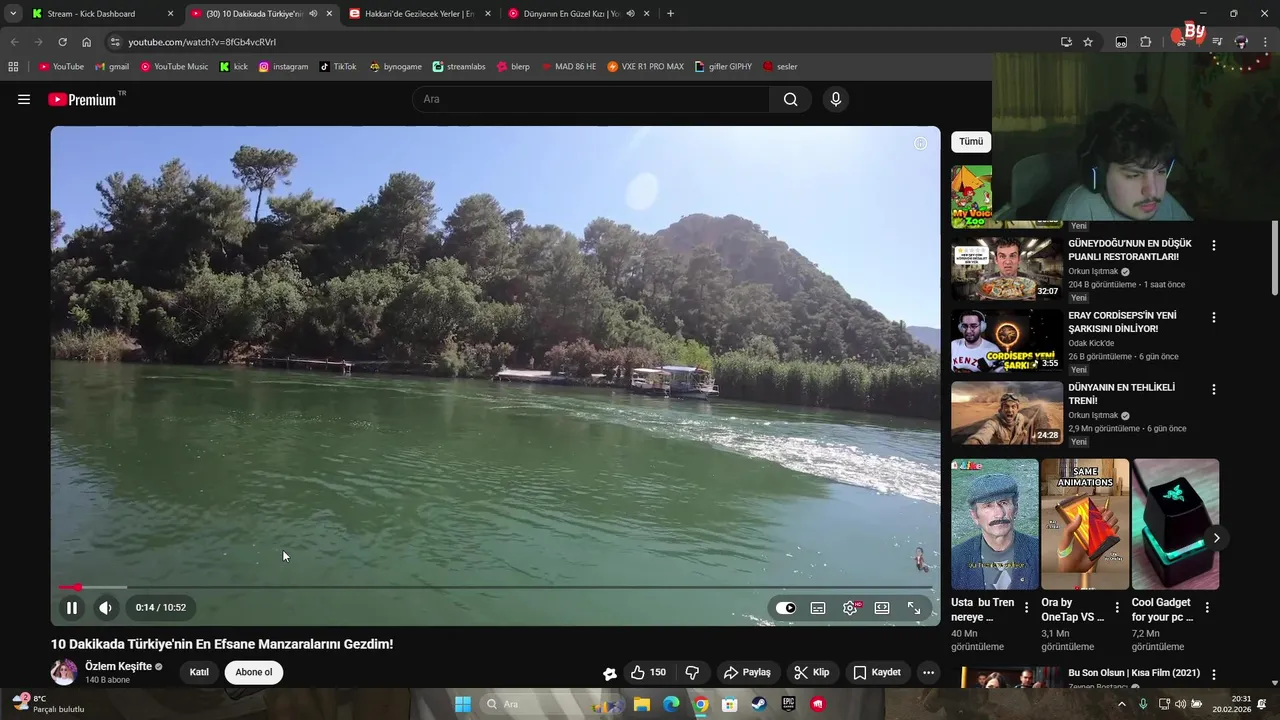The height and width of the screenshot is (720, 1280).
Task: Go to browser home page icon
Action: 86,42
